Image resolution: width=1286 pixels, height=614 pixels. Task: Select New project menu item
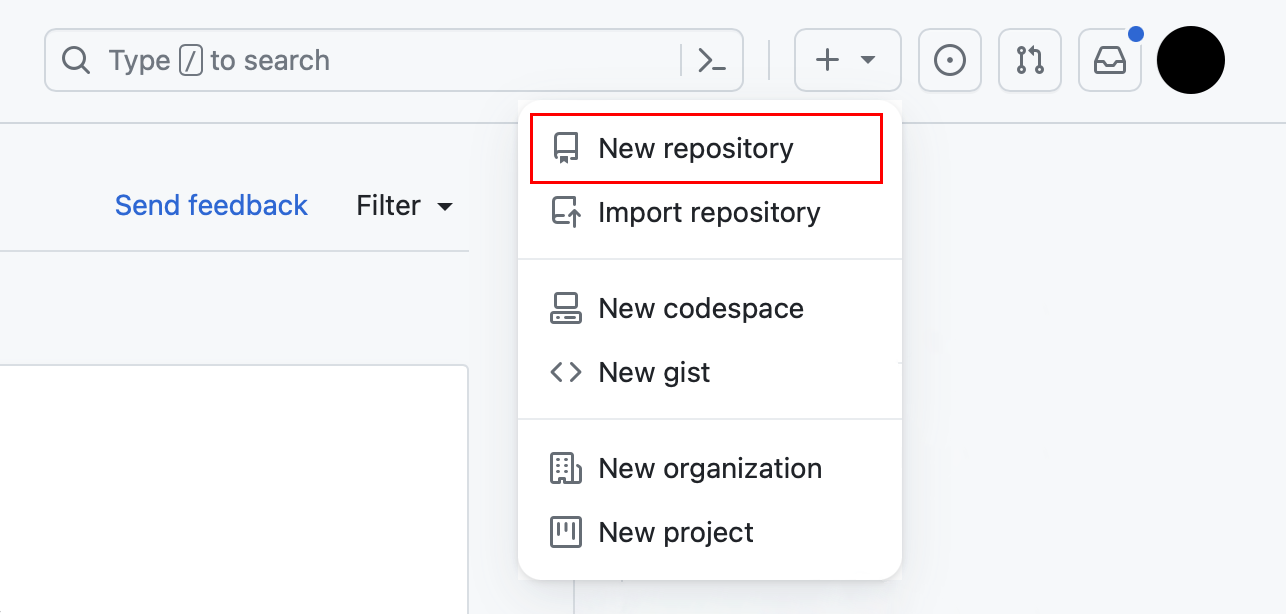point(710,532)
